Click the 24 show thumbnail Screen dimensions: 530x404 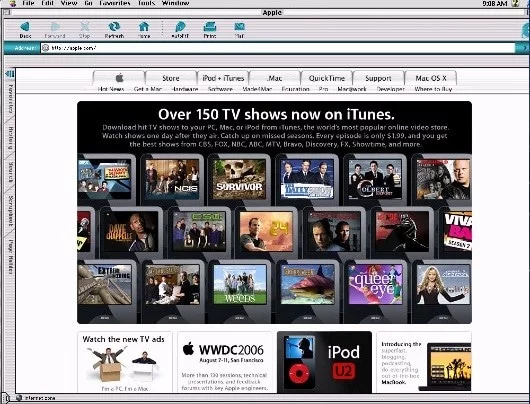(x=266, y=232)
